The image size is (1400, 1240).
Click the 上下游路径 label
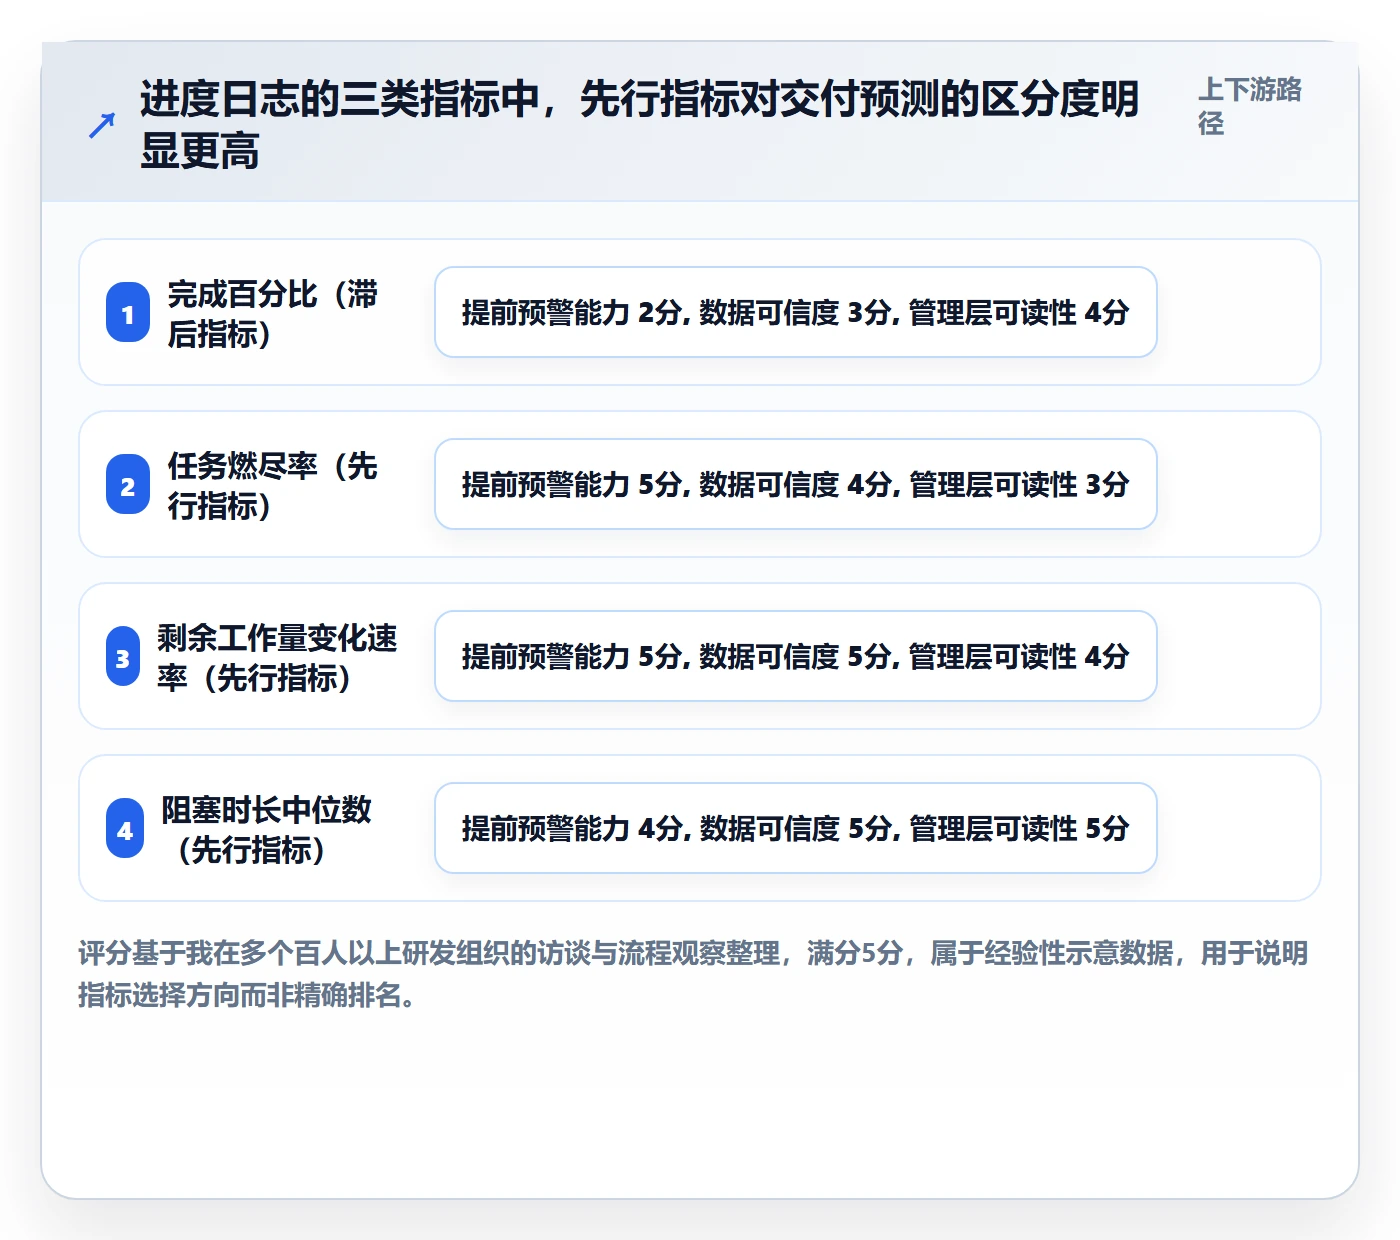(x=1250, y=106)
